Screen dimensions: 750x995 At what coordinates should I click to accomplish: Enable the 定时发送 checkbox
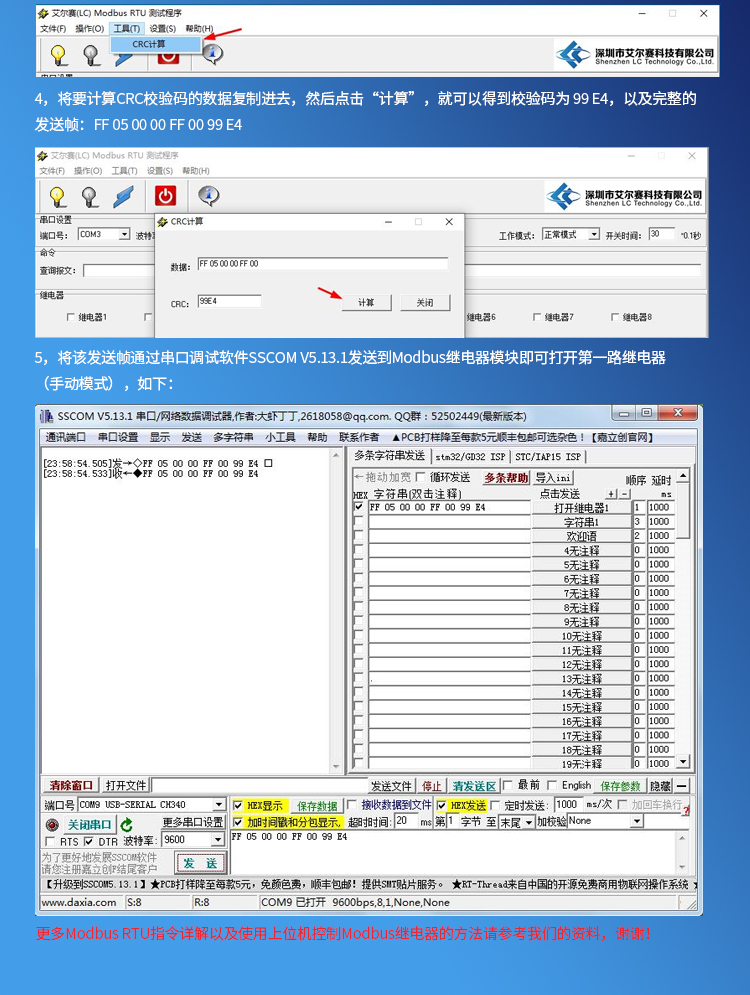(x=496, y=806)
